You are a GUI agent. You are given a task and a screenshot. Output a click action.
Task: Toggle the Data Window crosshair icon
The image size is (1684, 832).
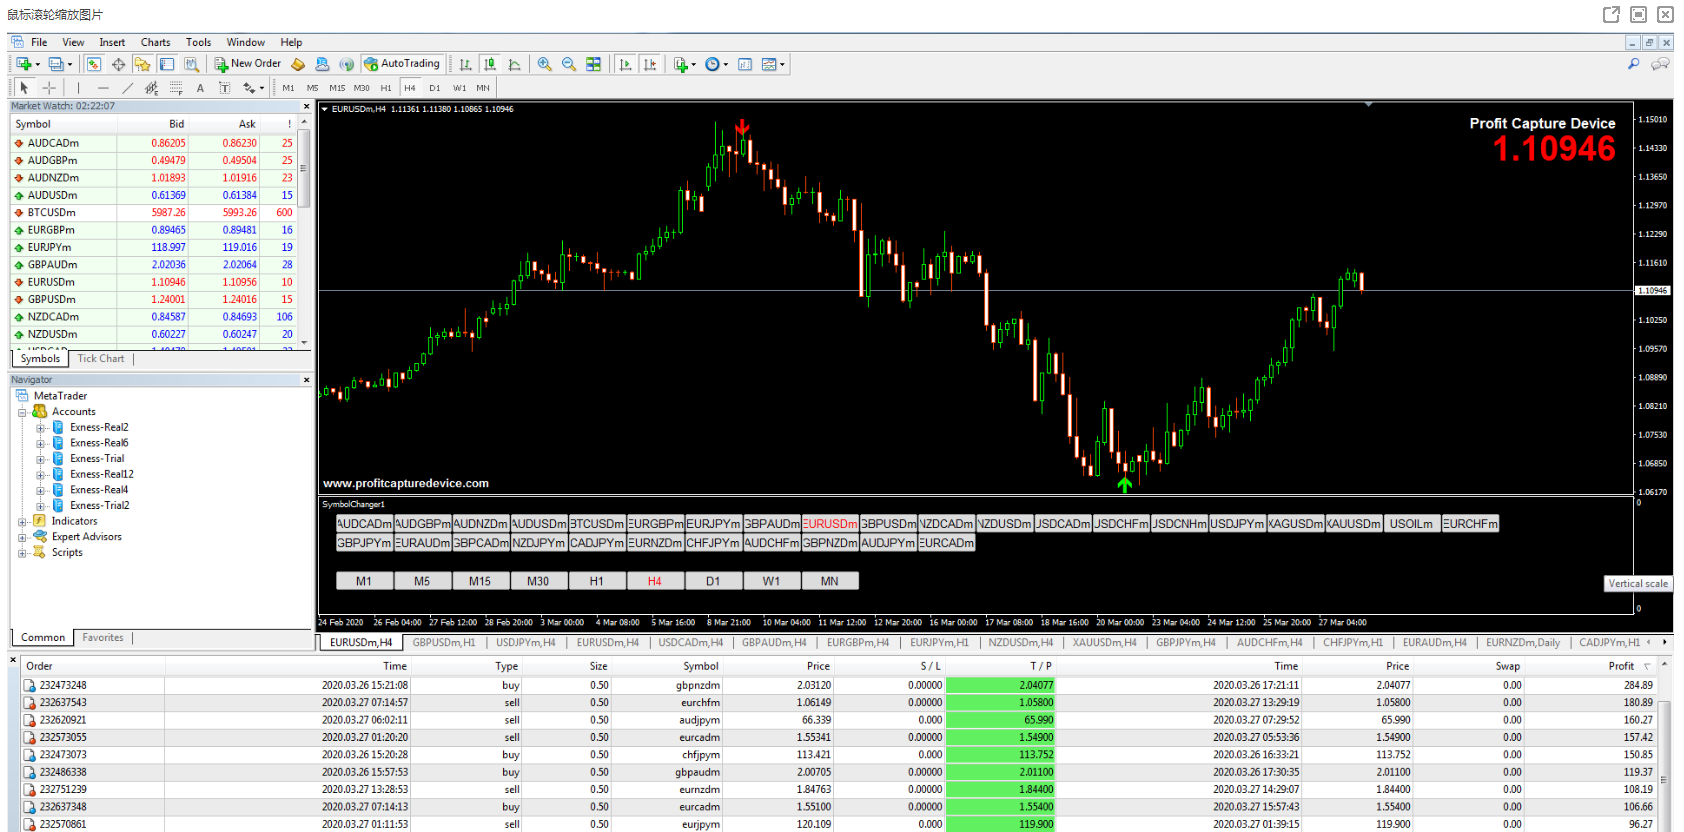[x=118, y=64]
